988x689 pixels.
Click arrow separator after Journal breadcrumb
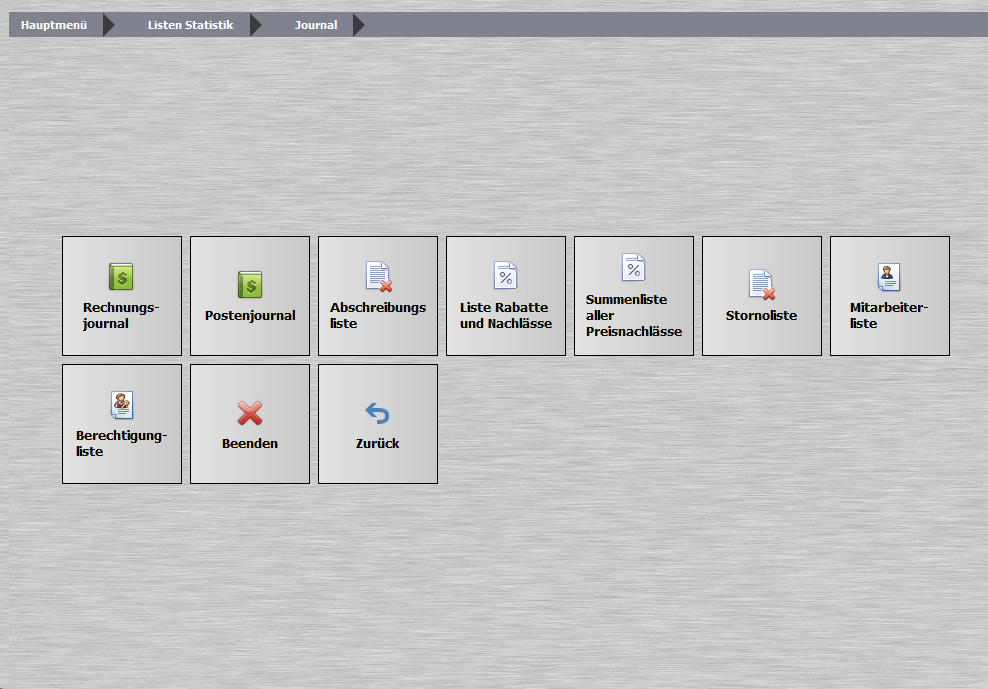click(x=359, y=25)
